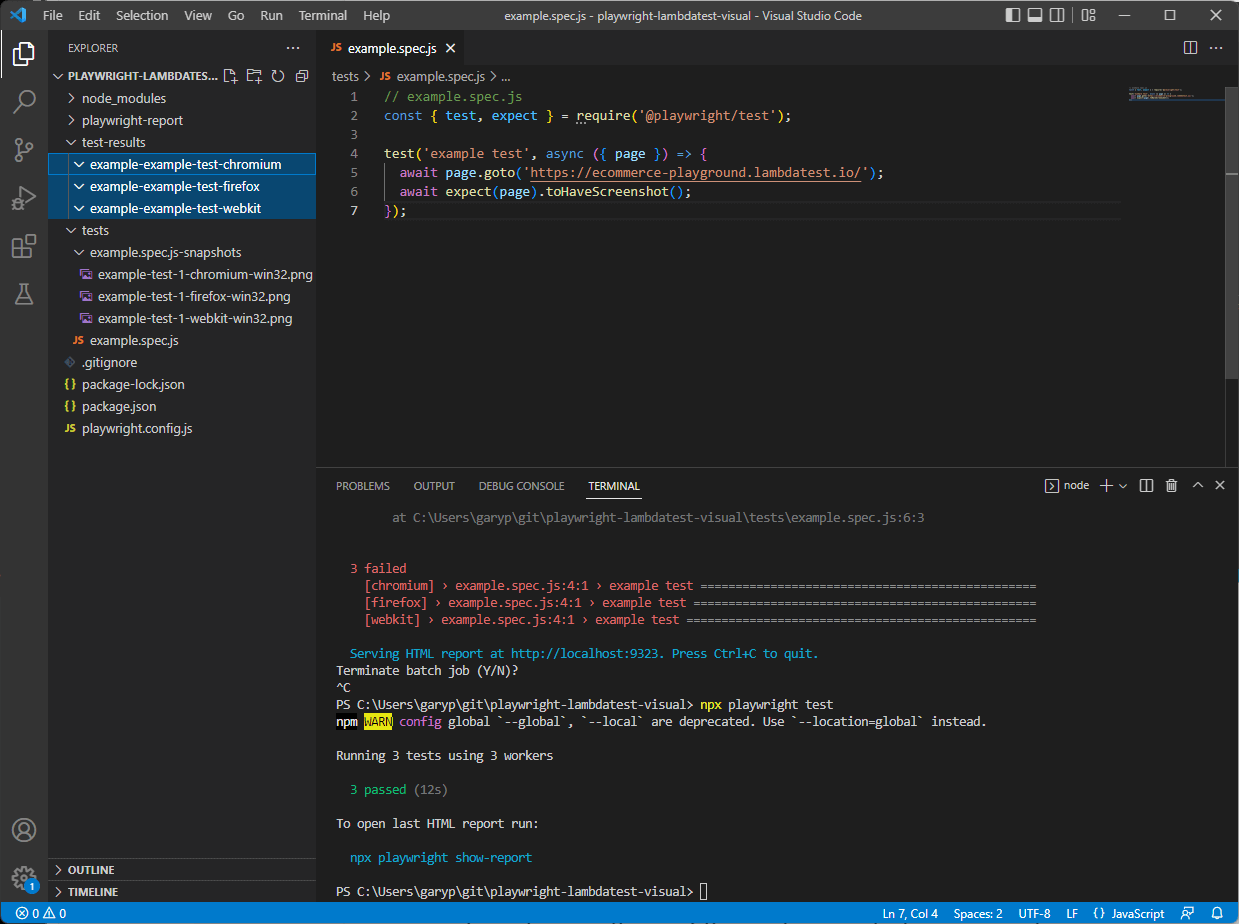Open the Testing flask icon view
Screen dimensions: 1239x924
24,294
